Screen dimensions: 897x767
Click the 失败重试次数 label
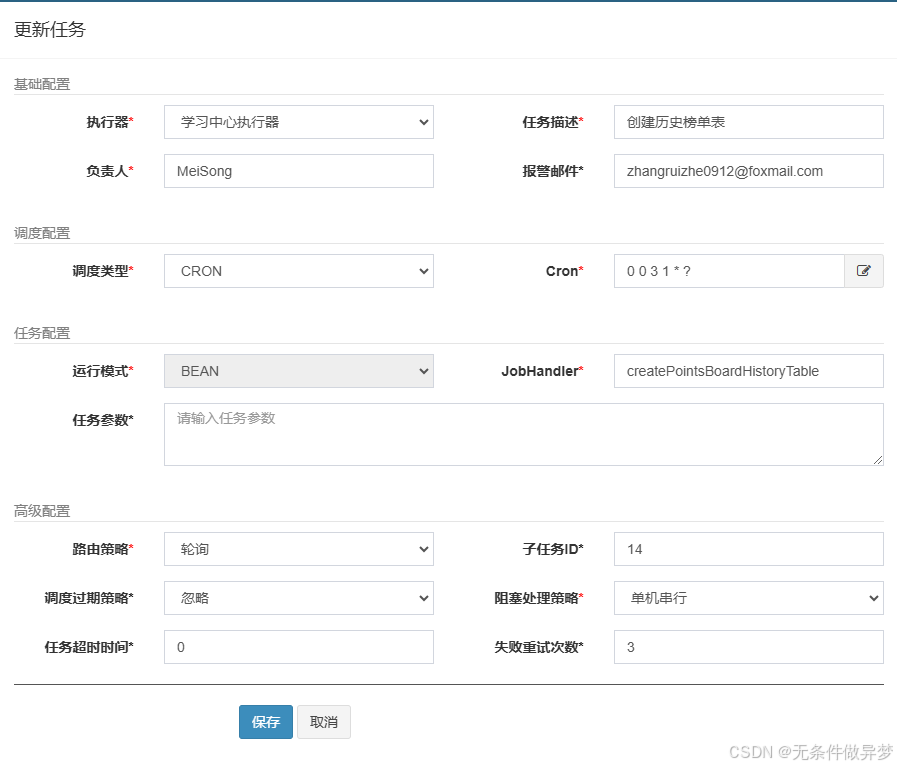coord(539,647)
